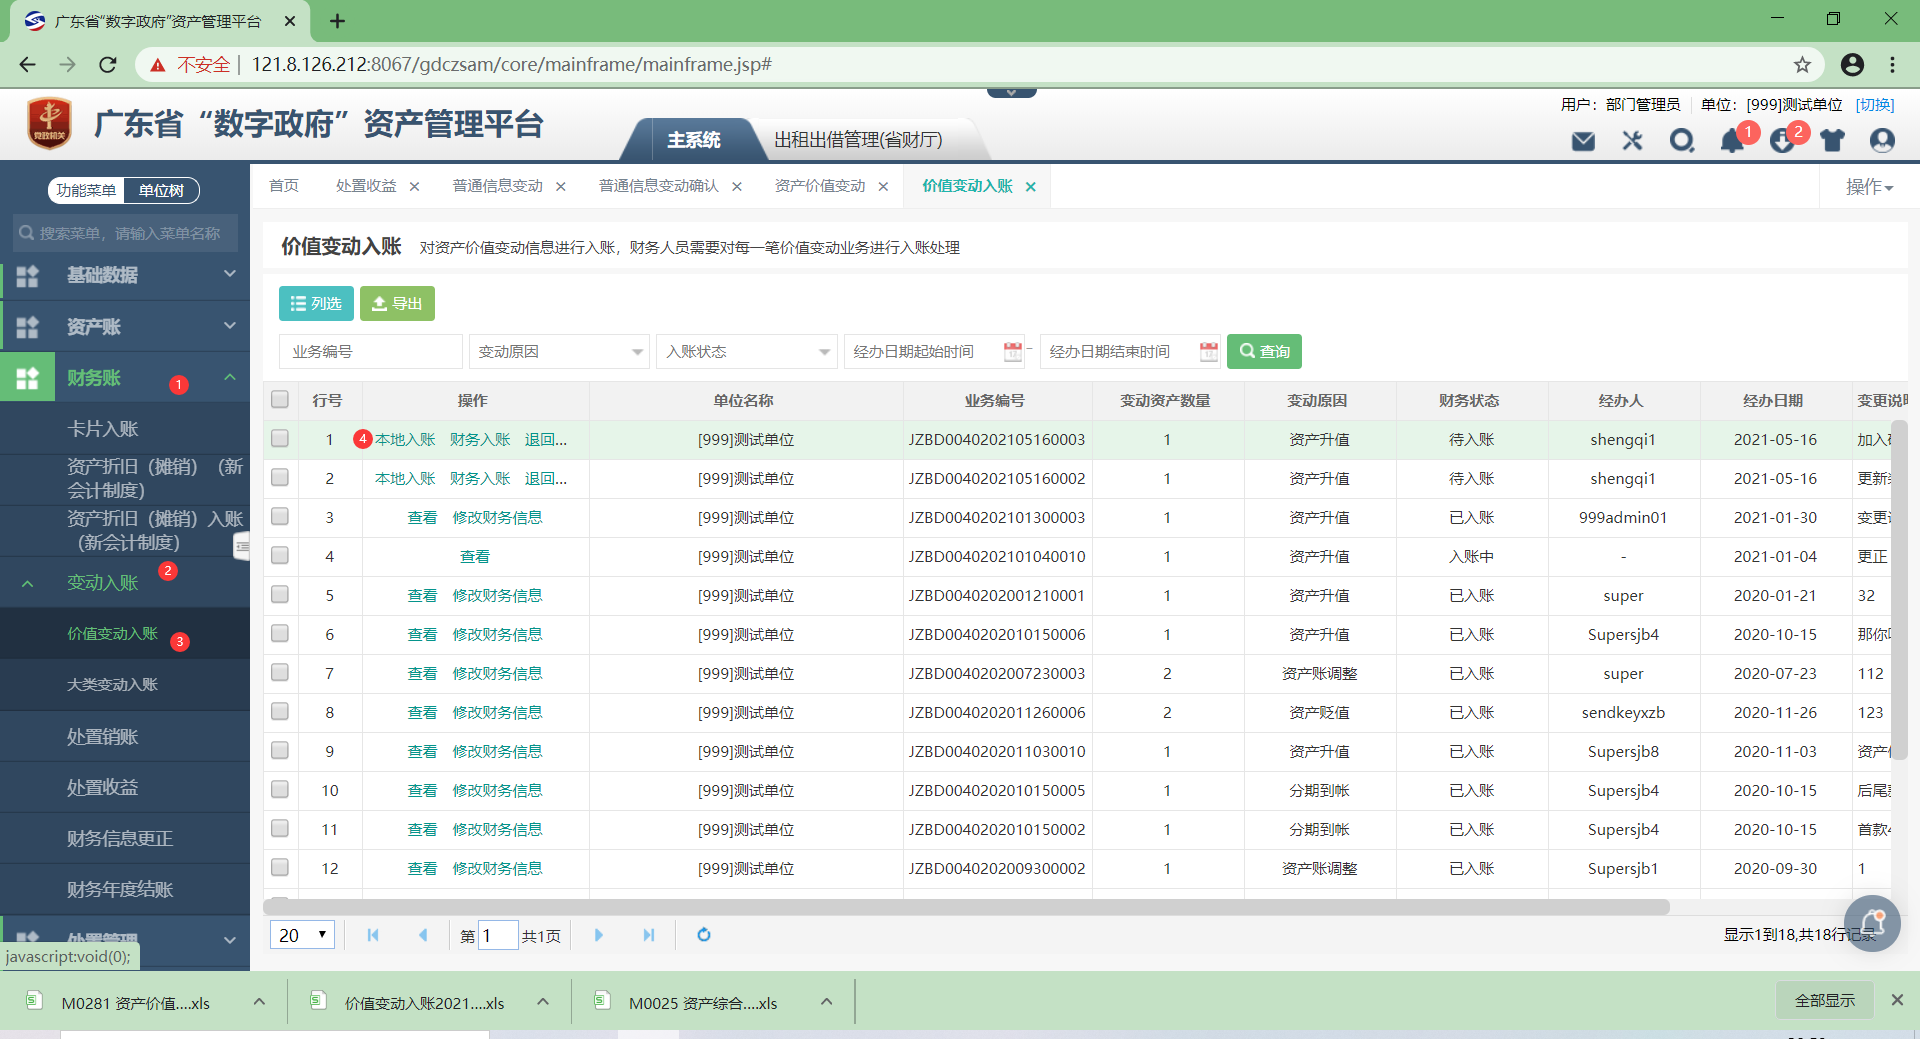Screen dimensions: 1920x1039
Task: Switch to the 普通信息变动 tab
Action: click(x=497, y=186)
